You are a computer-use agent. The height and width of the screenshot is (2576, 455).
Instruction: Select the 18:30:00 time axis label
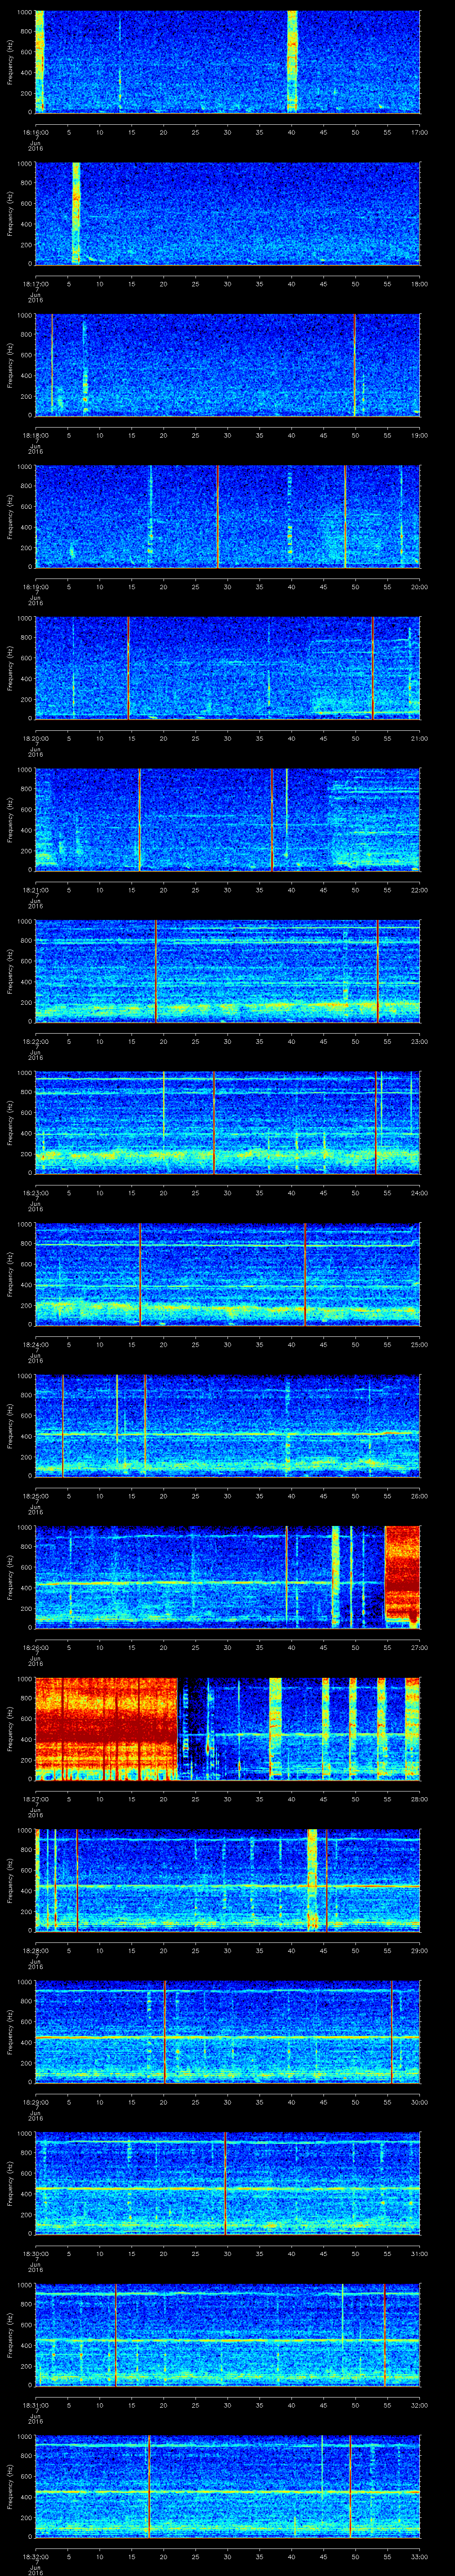pyautogui.click(x=35, y=2255)
